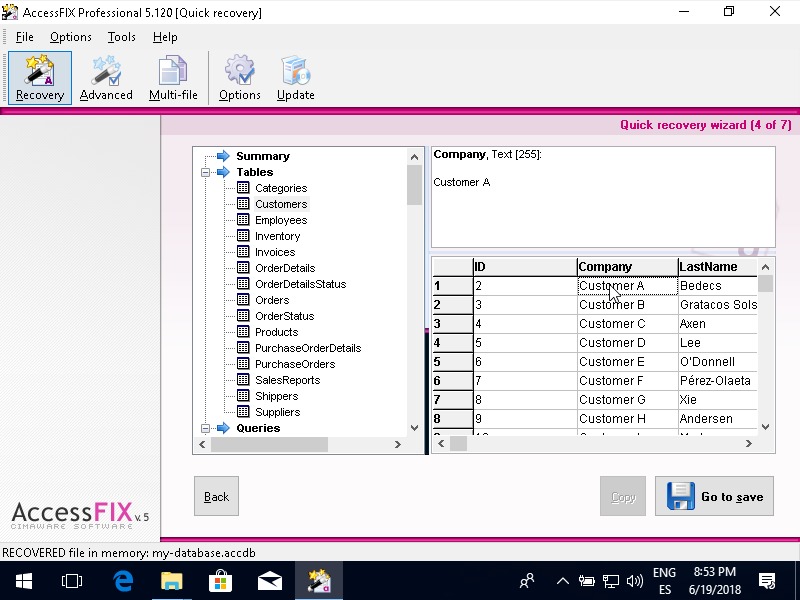Select the Recovery toolbar icon
The height and width of the screenshot is (600, 800).
[40, 78]
